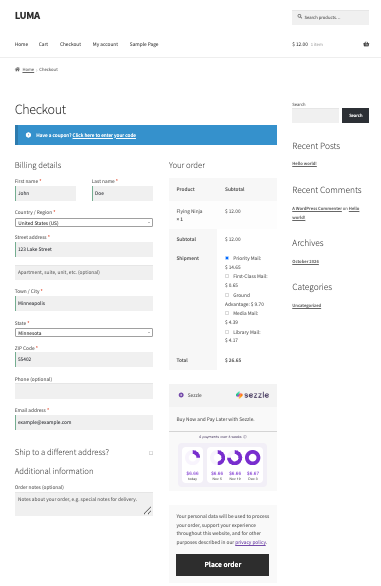The image size is (381, 586).
Task: Click the ZIP Code field
Action: click(x=84, y=359)
